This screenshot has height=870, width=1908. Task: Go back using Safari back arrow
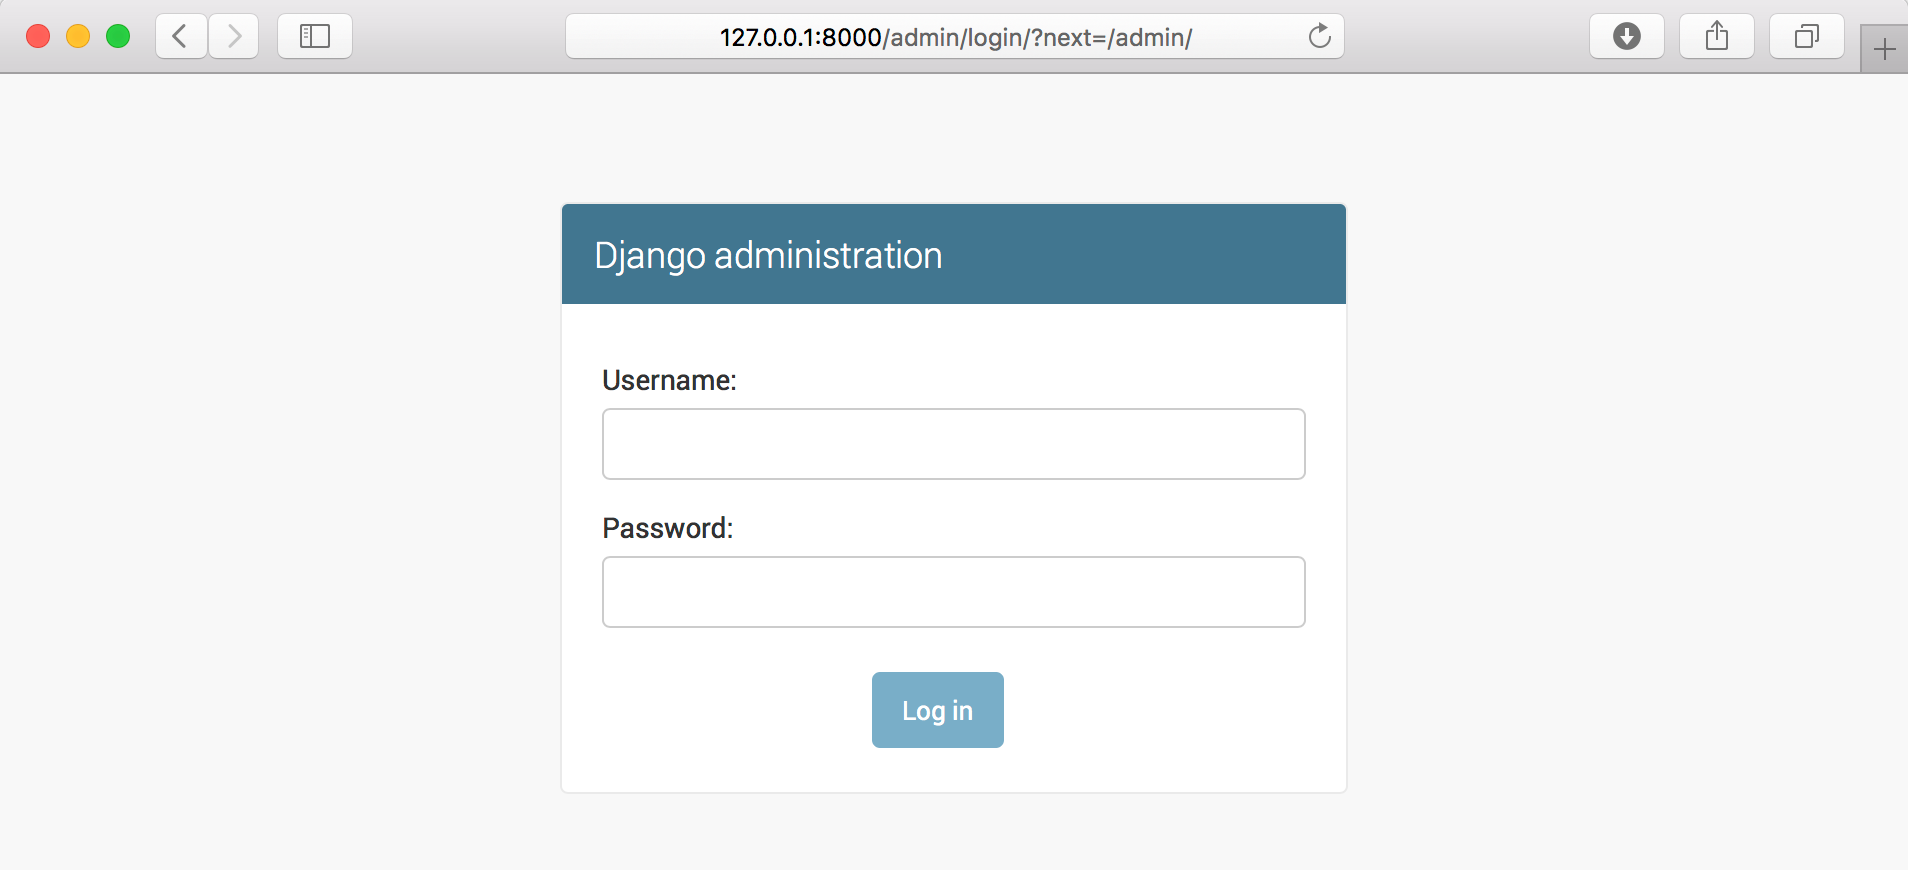[181, 37]
